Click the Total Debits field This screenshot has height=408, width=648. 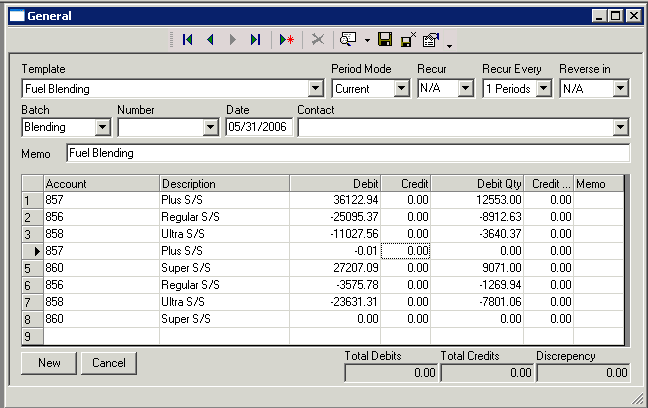pyautogui.click(x=391, y=373)
